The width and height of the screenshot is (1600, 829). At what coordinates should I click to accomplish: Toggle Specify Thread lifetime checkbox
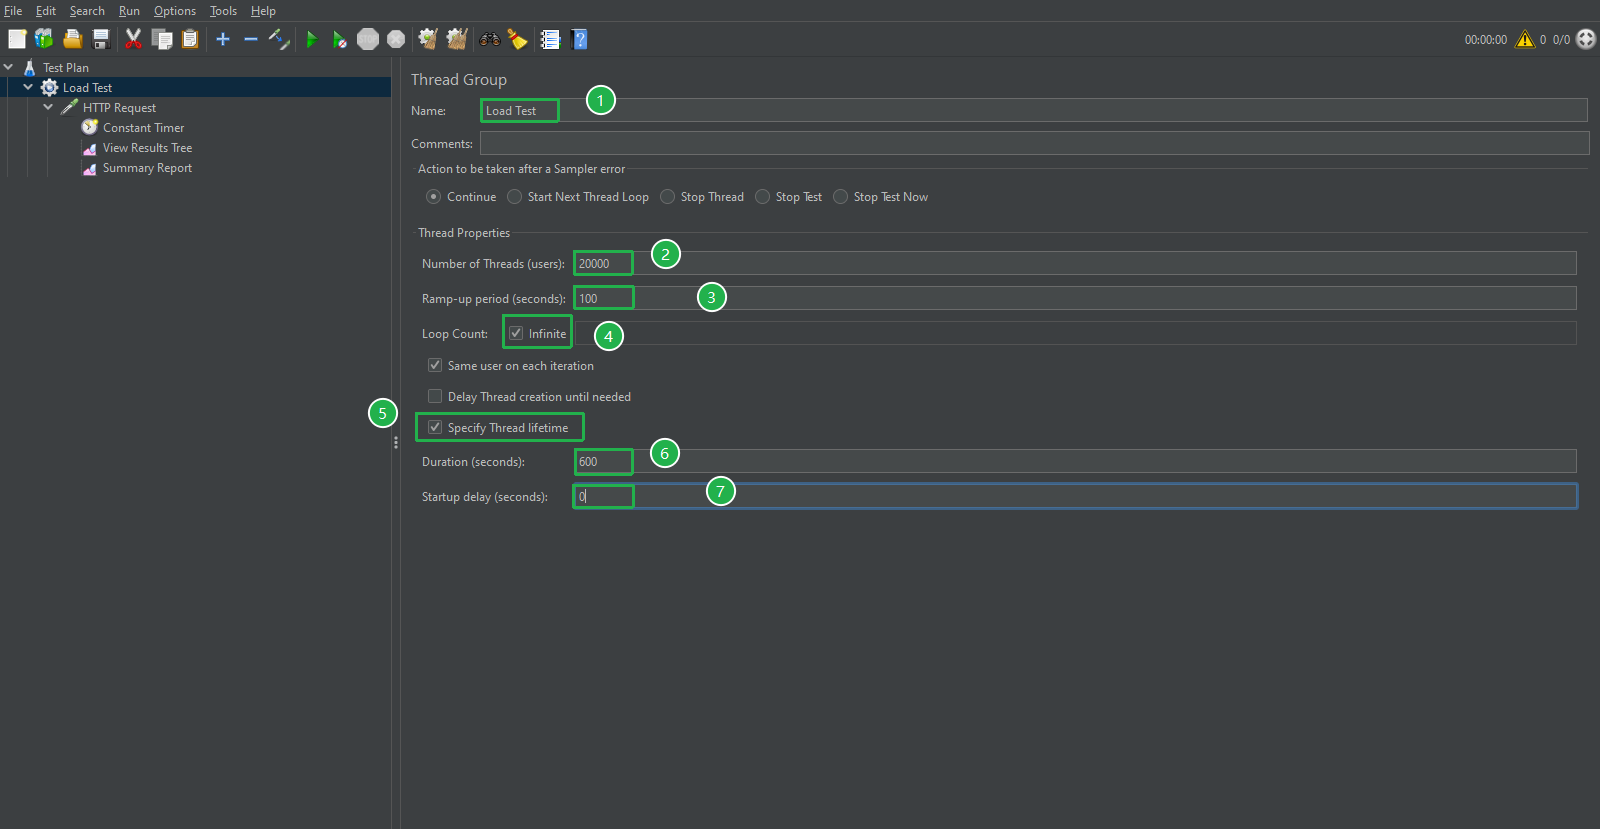point(435,427)
